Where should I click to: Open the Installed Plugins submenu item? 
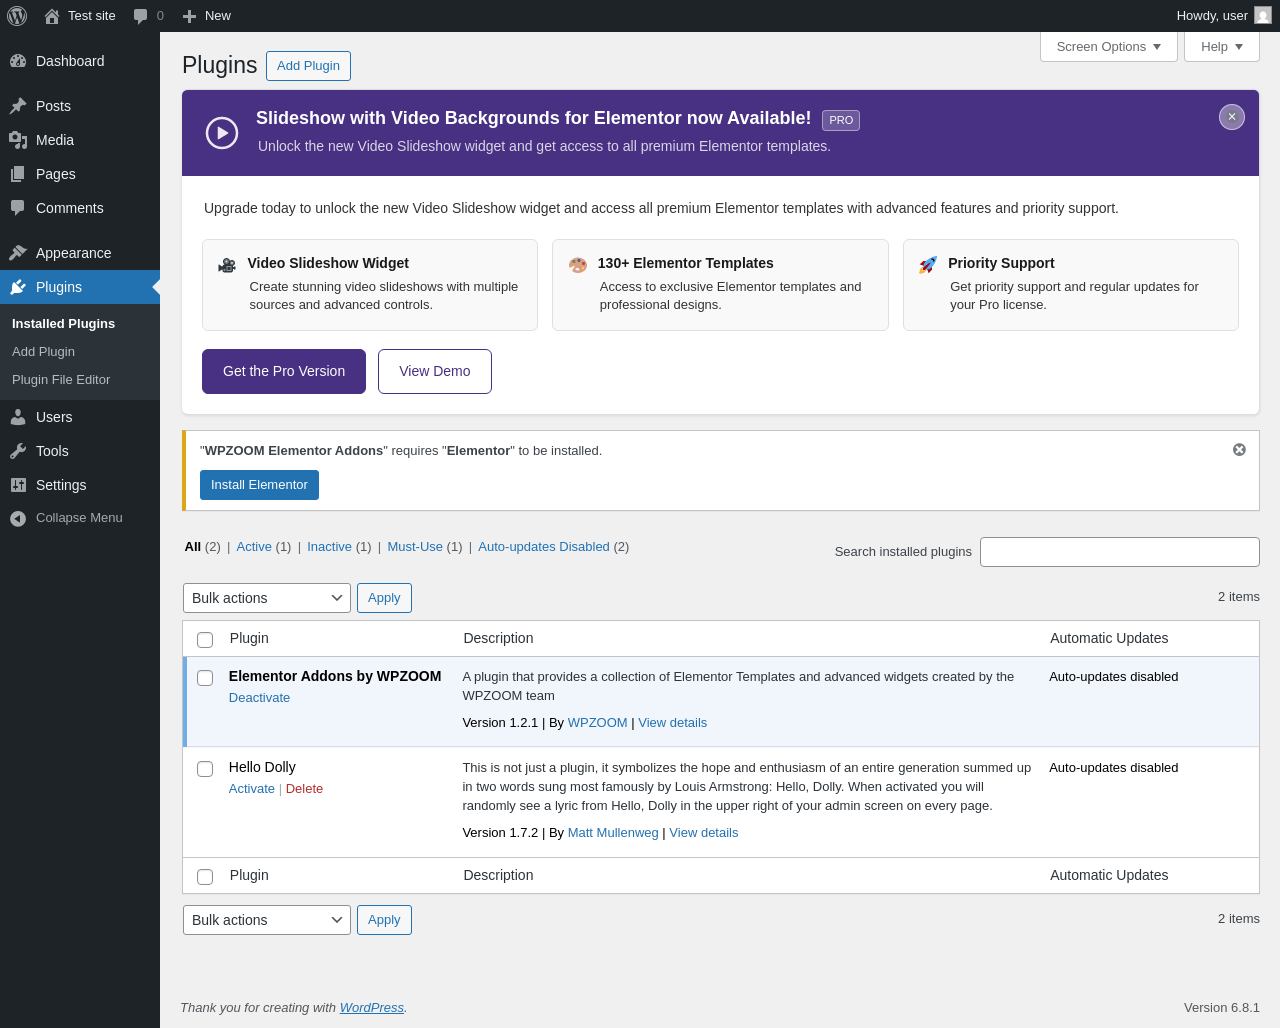(x=64, y=324)
